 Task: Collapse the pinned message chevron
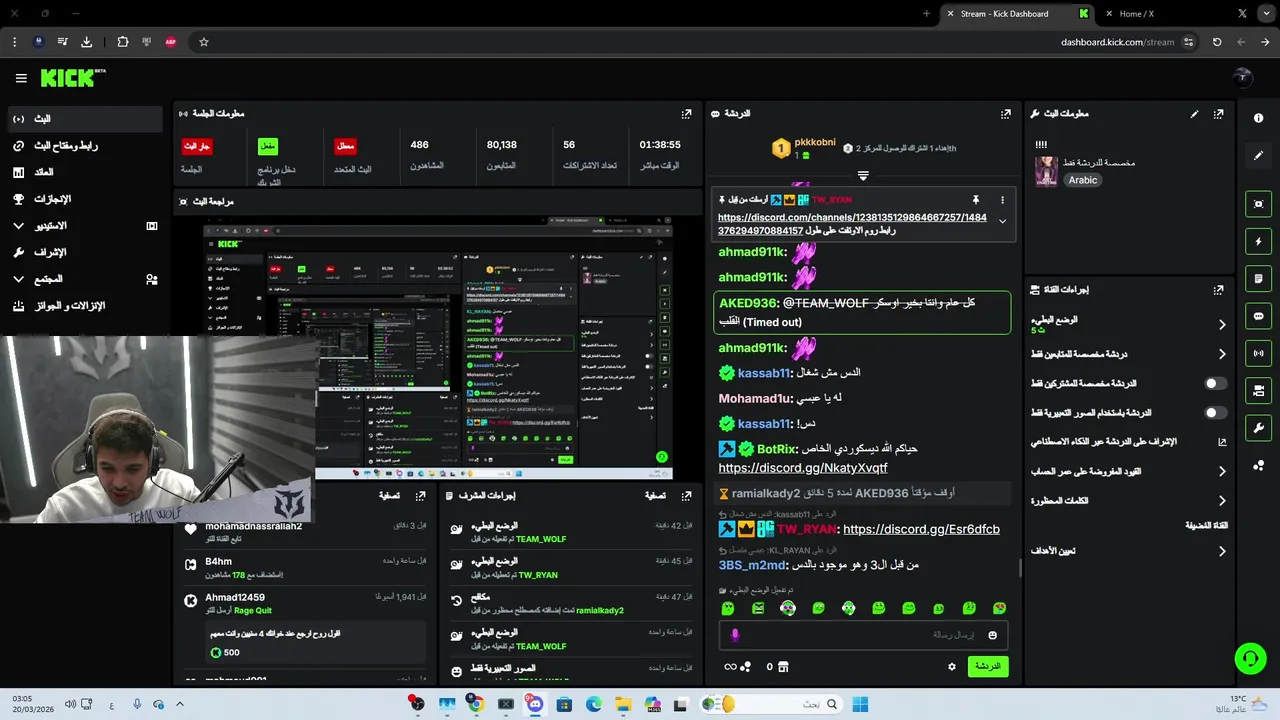coord(1002,222)
